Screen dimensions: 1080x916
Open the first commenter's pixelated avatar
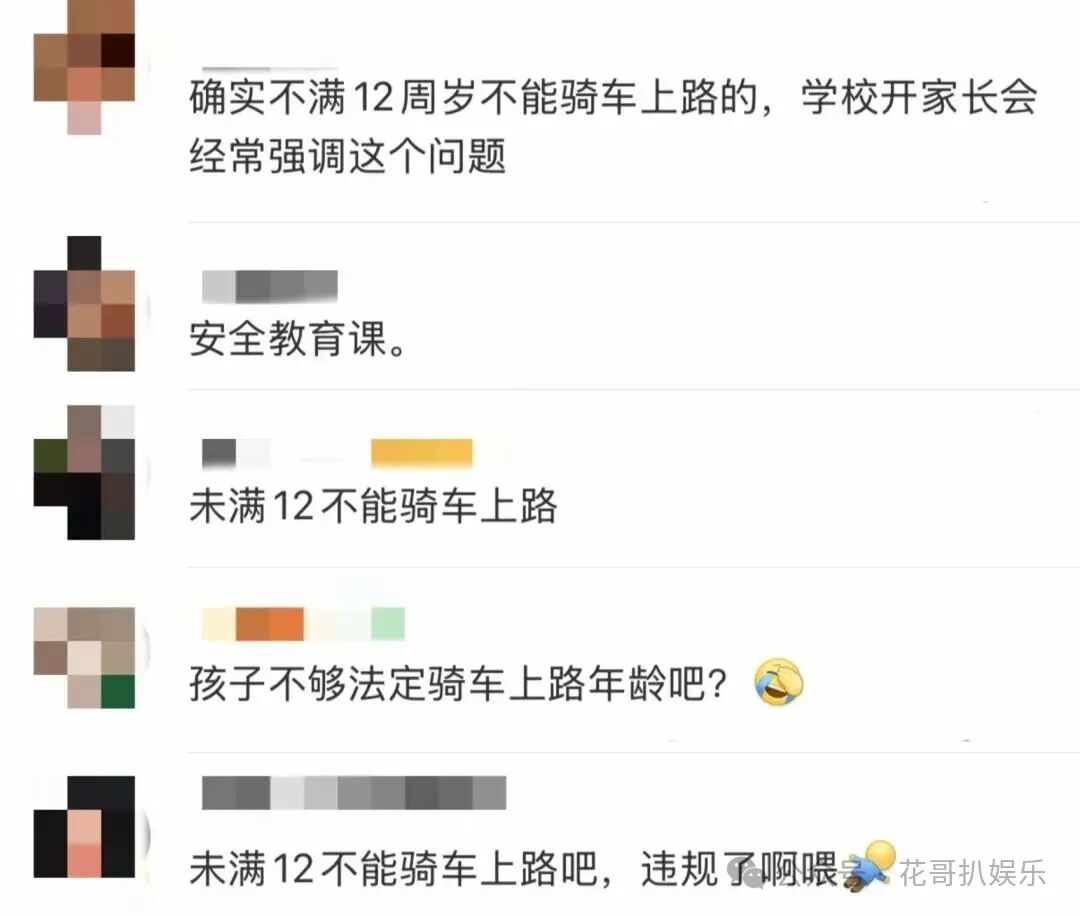[84, 67]
